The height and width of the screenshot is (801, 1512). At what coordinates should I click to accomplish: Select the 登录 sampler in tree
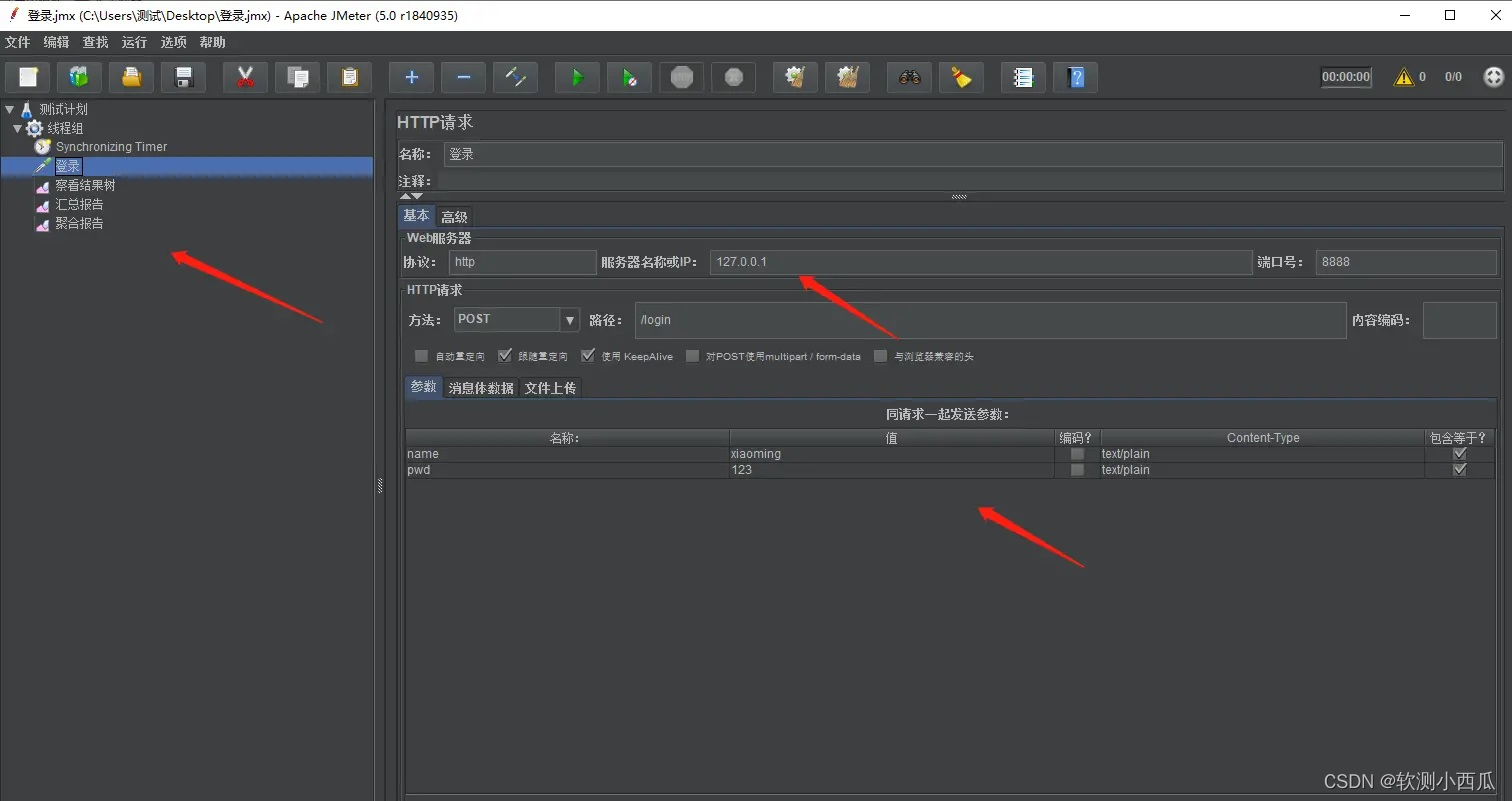68,166
